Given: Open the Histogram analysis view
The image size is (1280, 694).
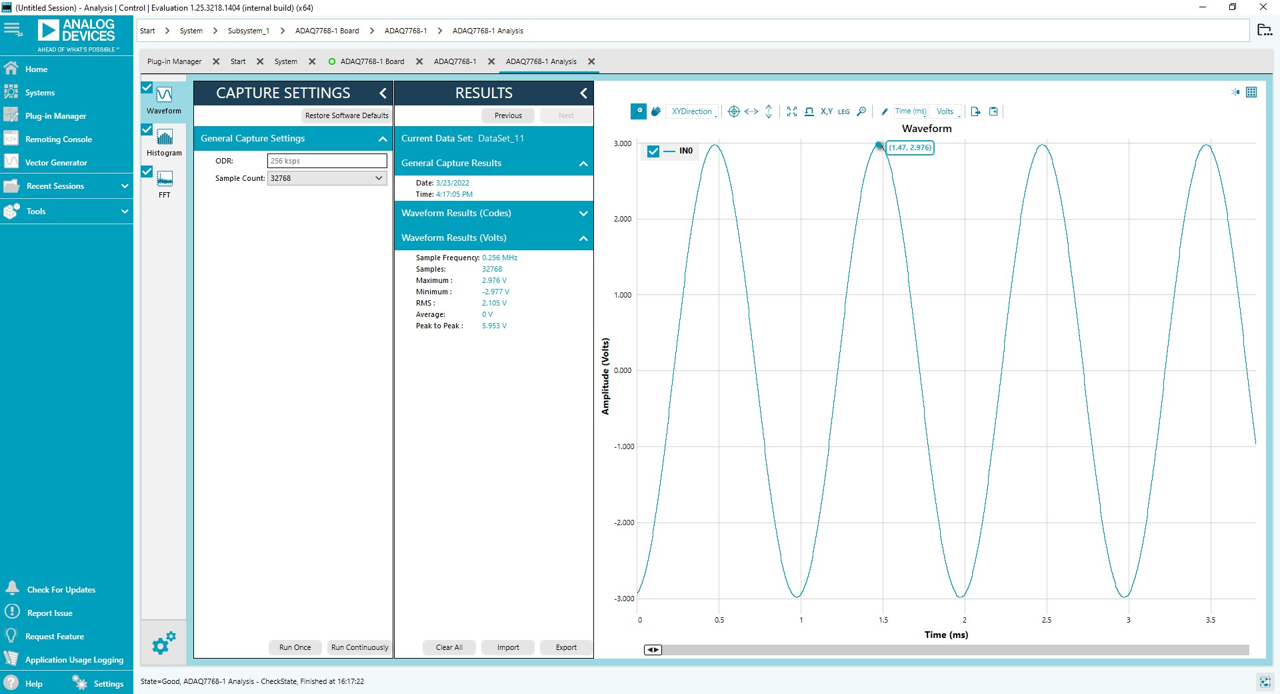Looking at the screenshot, I should pyautogui.click(x=163, y=136).
